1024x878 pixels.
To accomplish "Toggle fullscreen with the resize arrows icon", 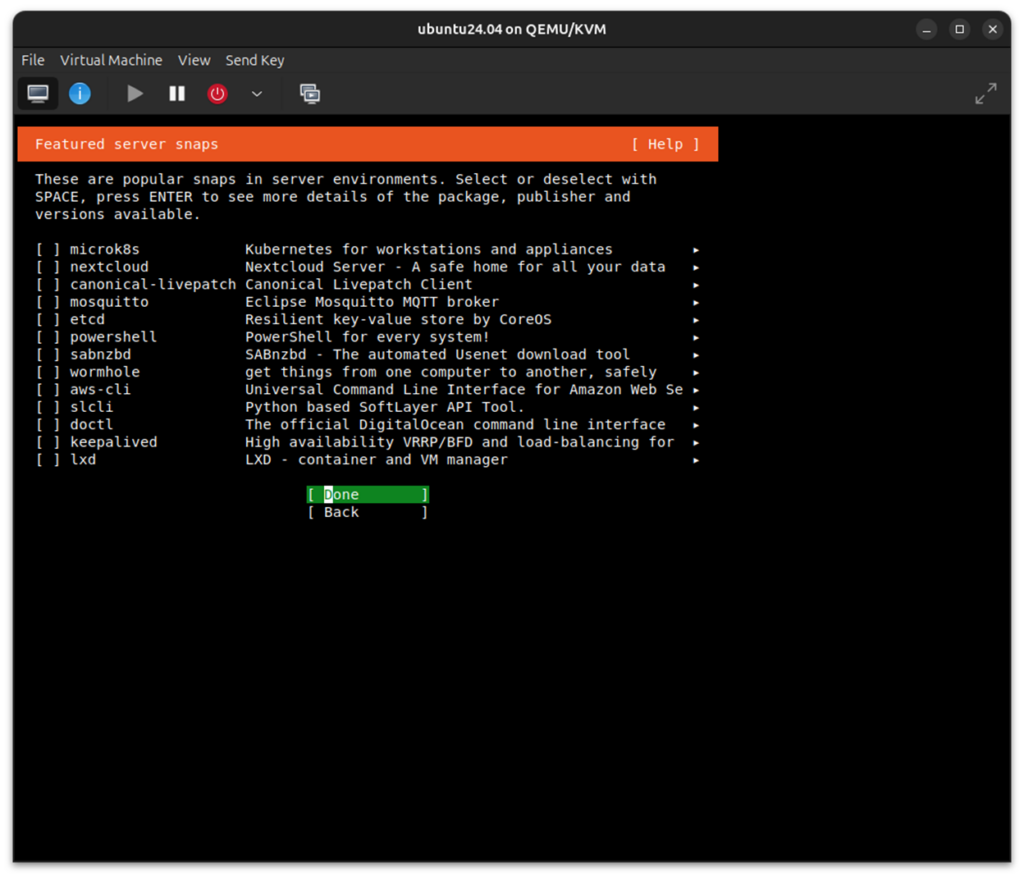I will pos(985,94).
